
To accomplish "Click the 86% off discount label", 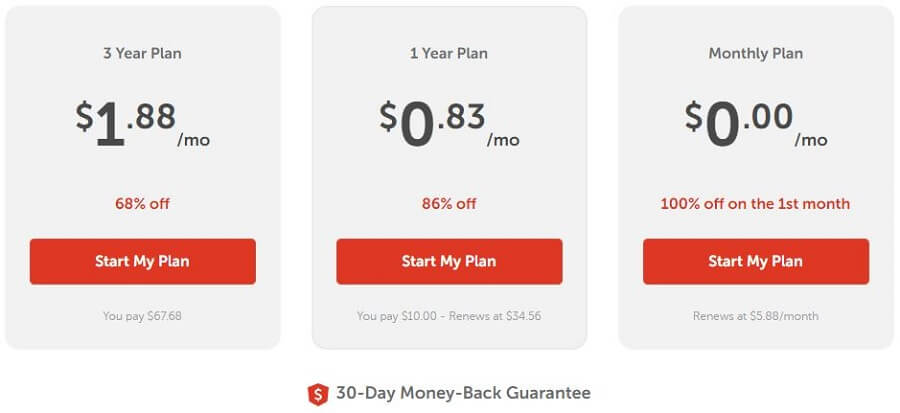I will point(449,204).
